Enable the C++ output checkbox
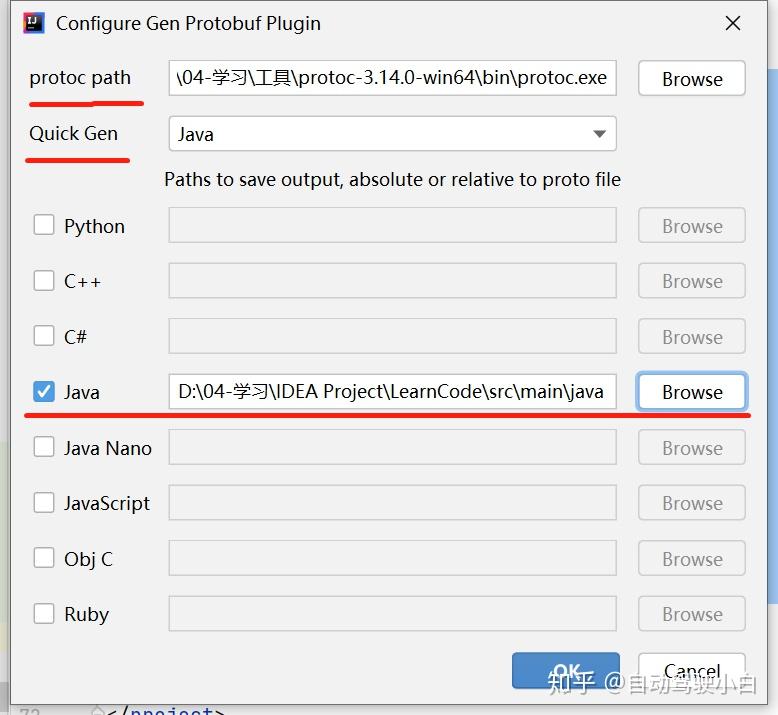778x715 pixels. click(x=44, y=281)
